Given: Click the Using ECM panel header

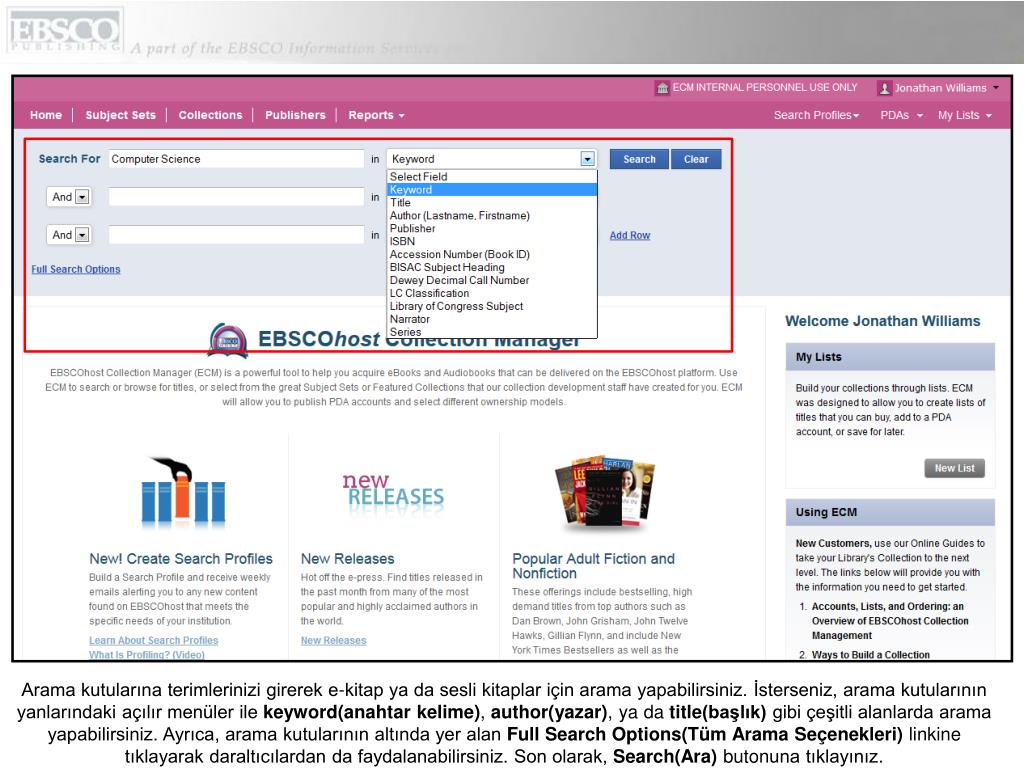Looking at the screenshot, I should tap(890, 513).
